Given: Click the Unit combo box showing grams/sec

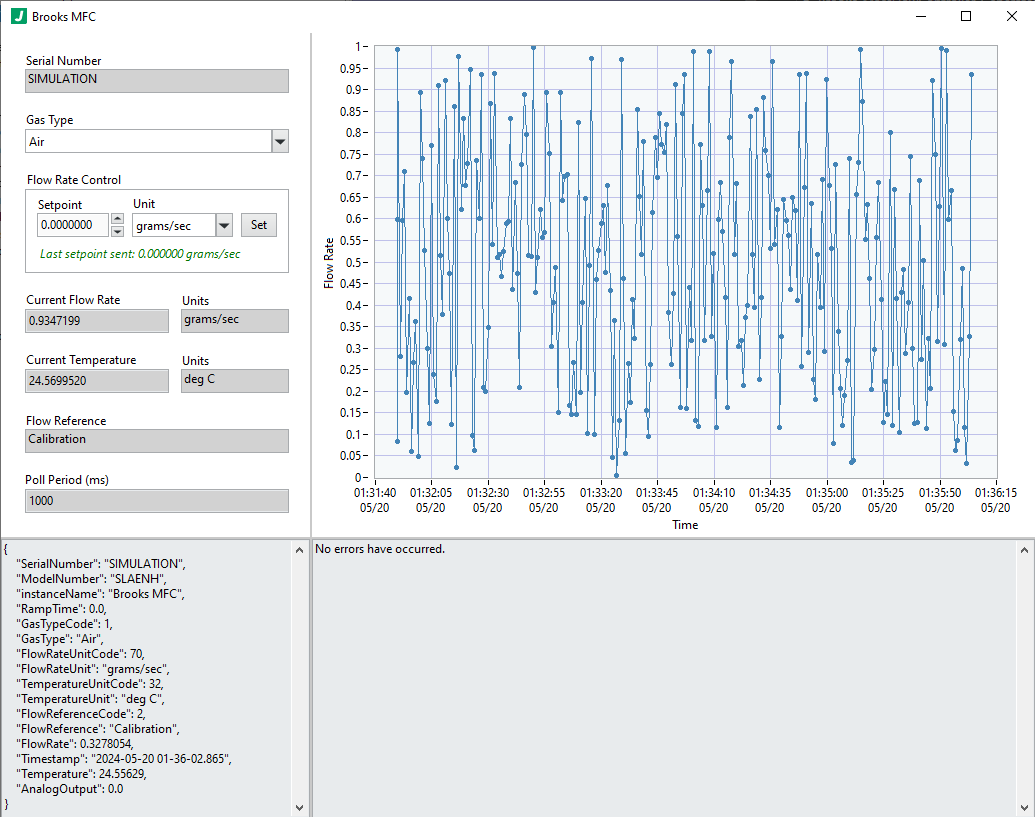Looking at the screenshot, I should click(x=174, y=226).
